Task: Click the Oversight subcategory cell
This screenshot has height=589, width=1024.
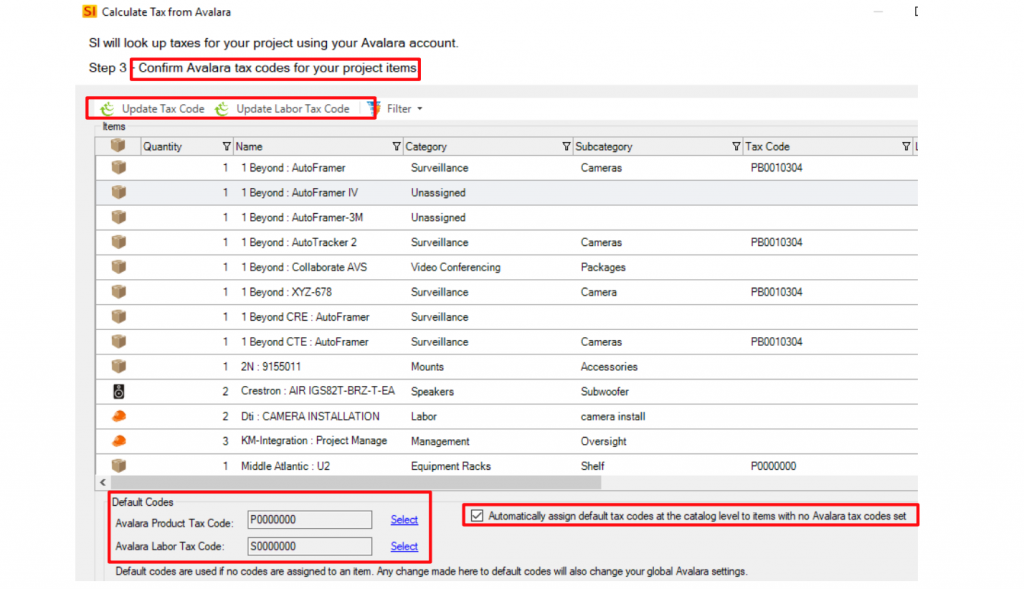Action: tap(603, 441)
